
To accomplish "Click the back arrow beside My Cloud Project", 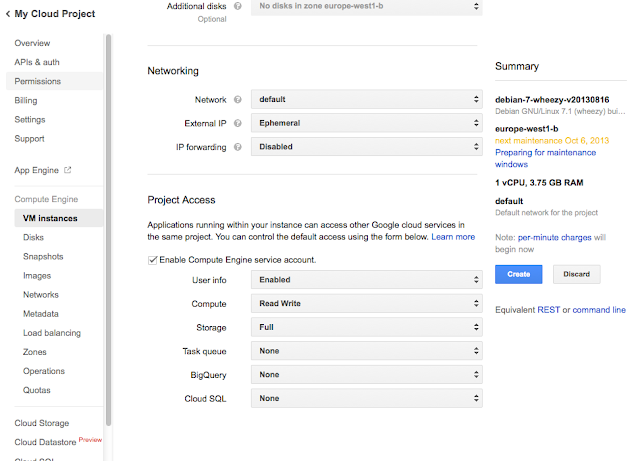I will point(8,14).
